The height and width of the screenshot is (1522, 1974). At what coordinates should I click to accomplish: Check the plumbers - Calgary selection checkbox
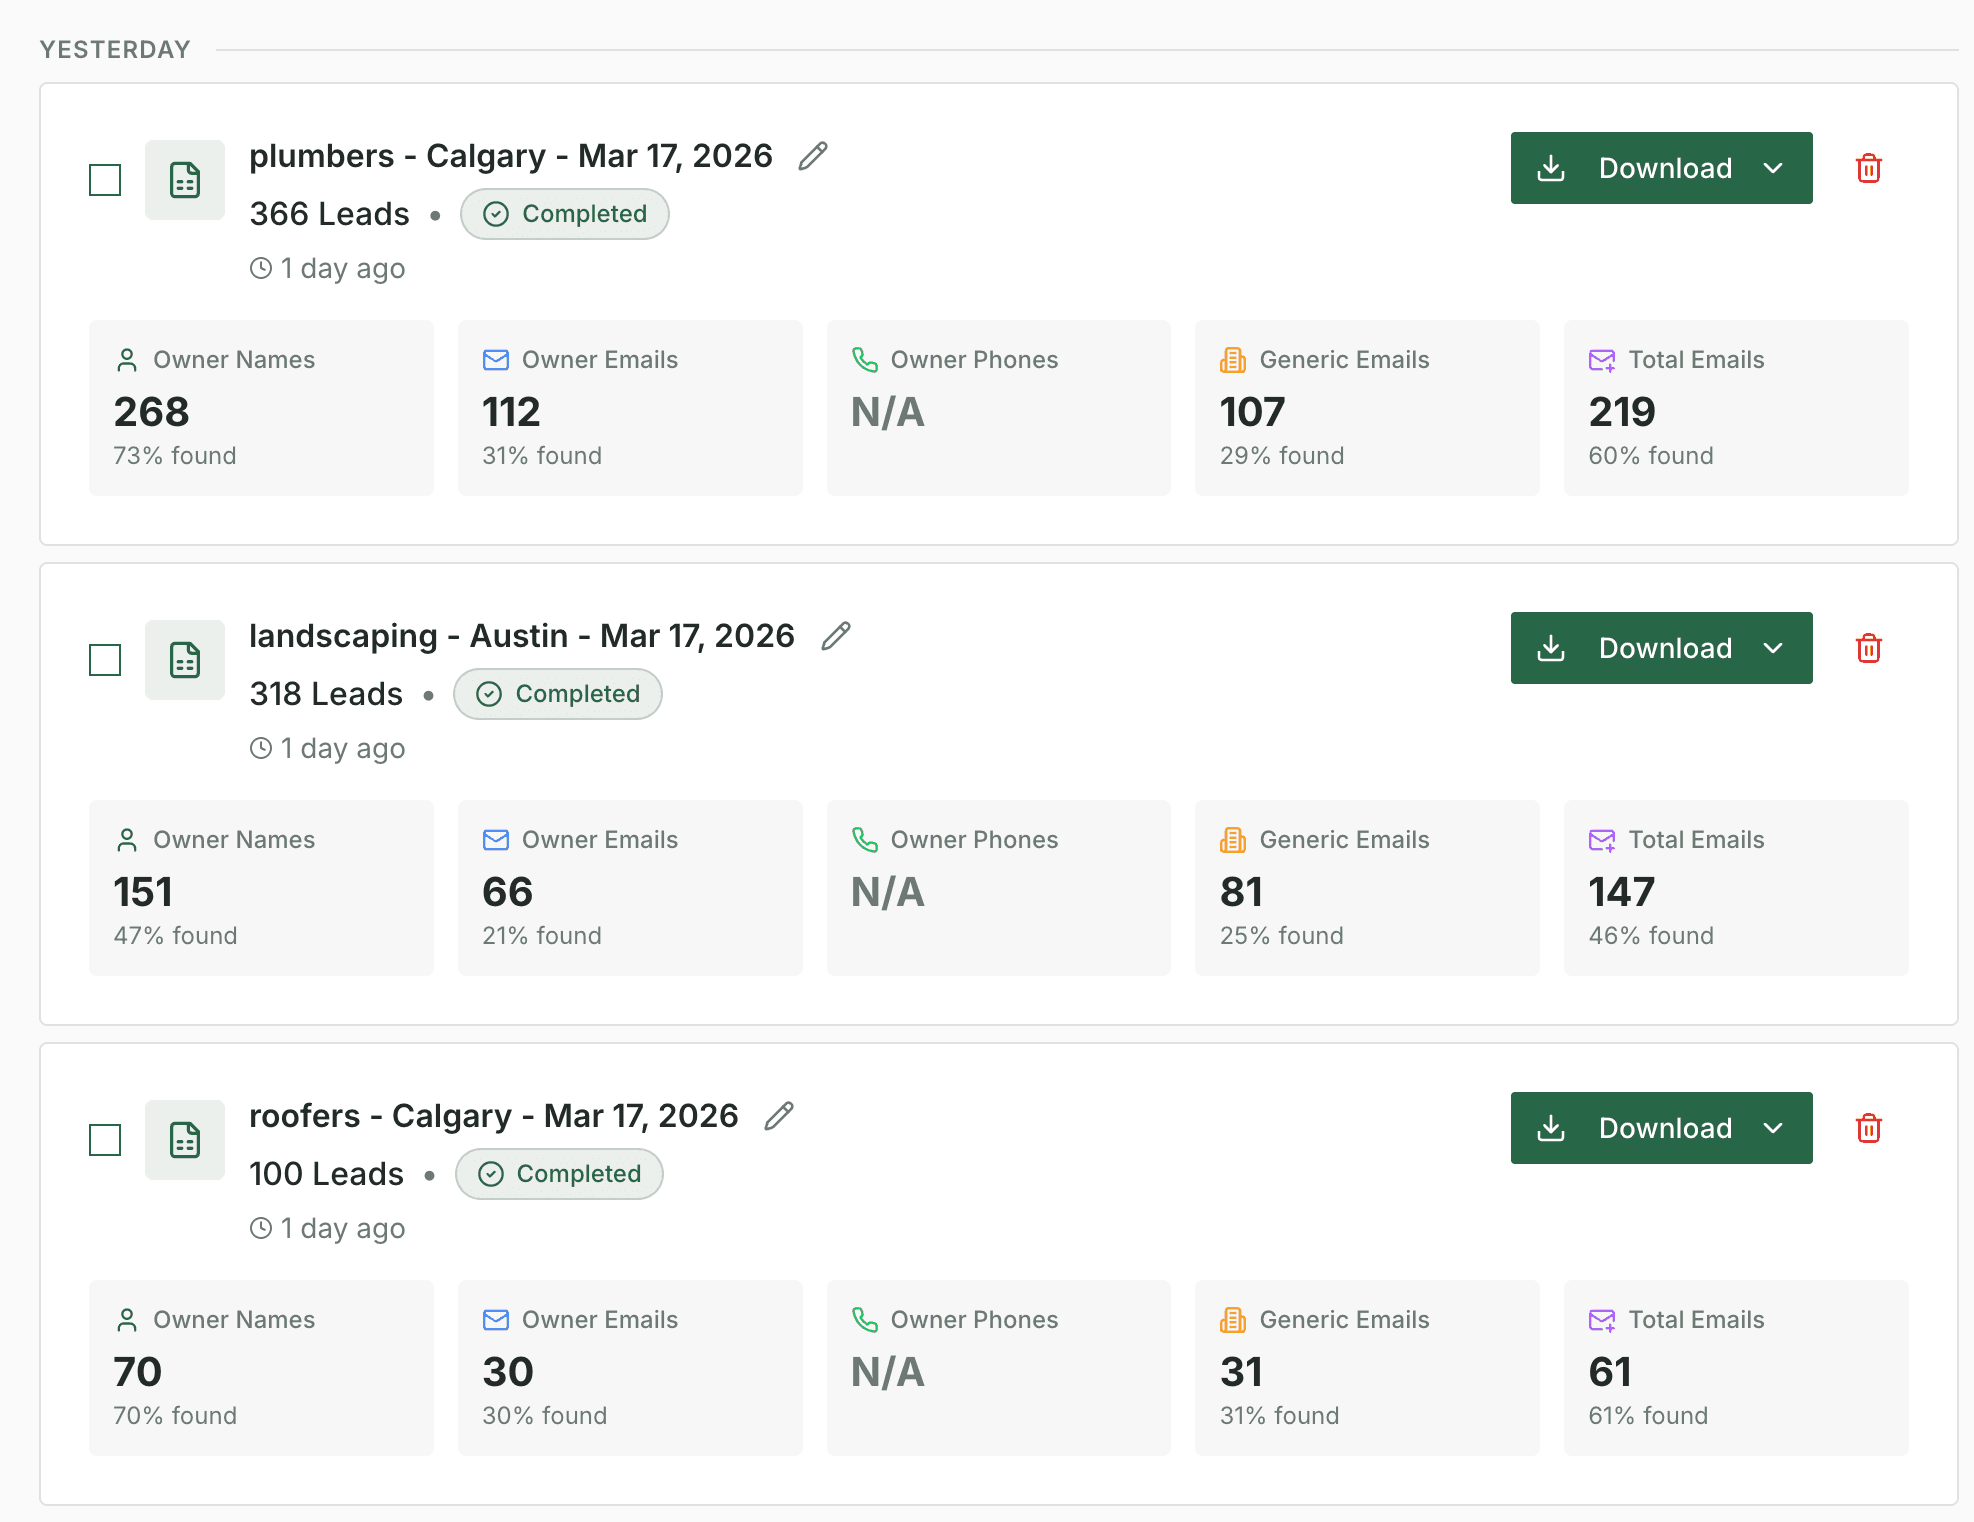coord(104,180)
